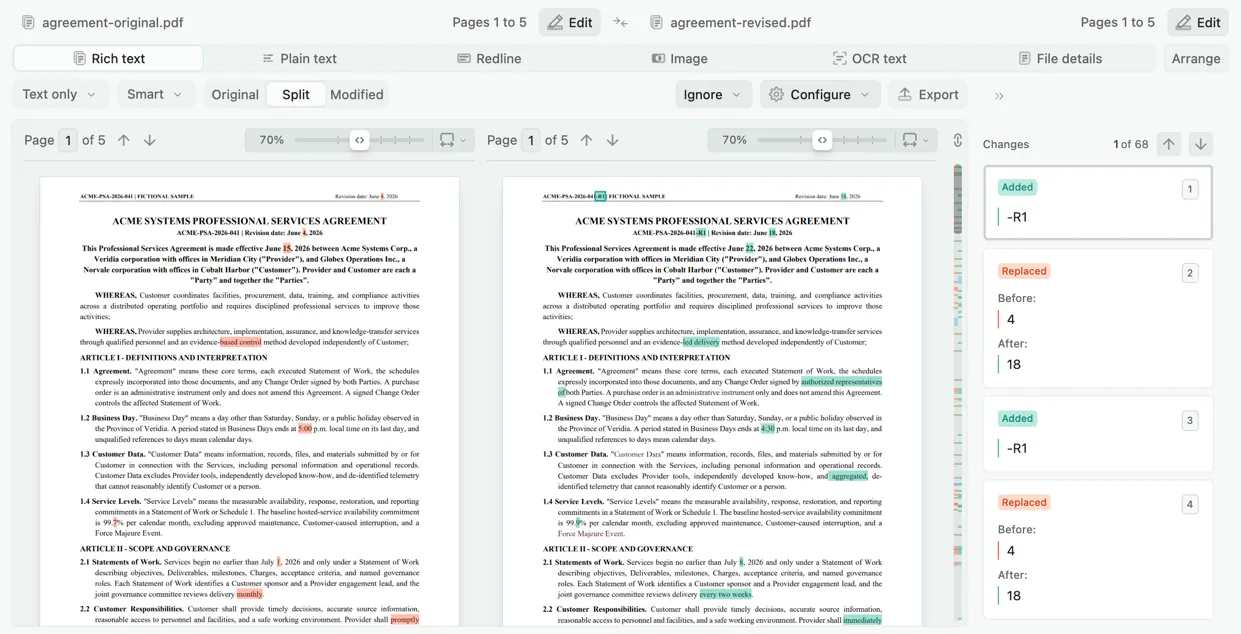Open the Ignore dropdown

pos(713,94)
